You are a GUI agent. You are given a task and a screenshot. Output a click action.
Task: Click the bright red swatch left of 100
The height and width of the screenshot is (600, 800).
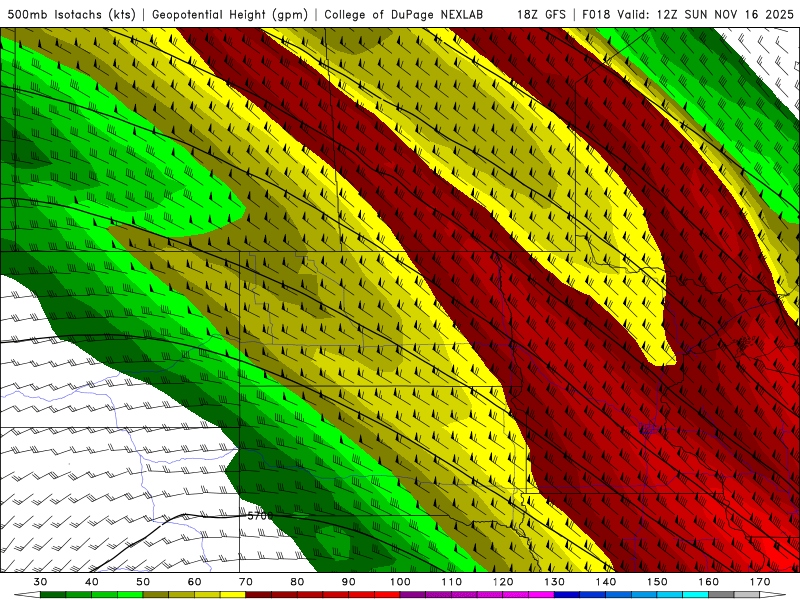click(387, 595)
